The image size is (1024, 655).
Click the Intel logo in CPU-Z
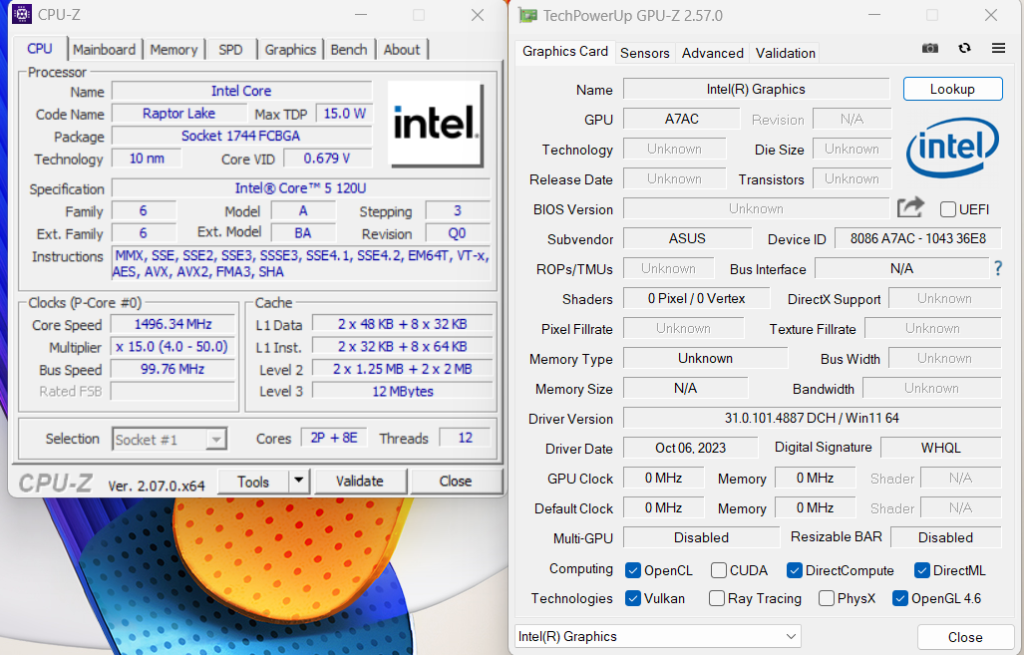434,124
